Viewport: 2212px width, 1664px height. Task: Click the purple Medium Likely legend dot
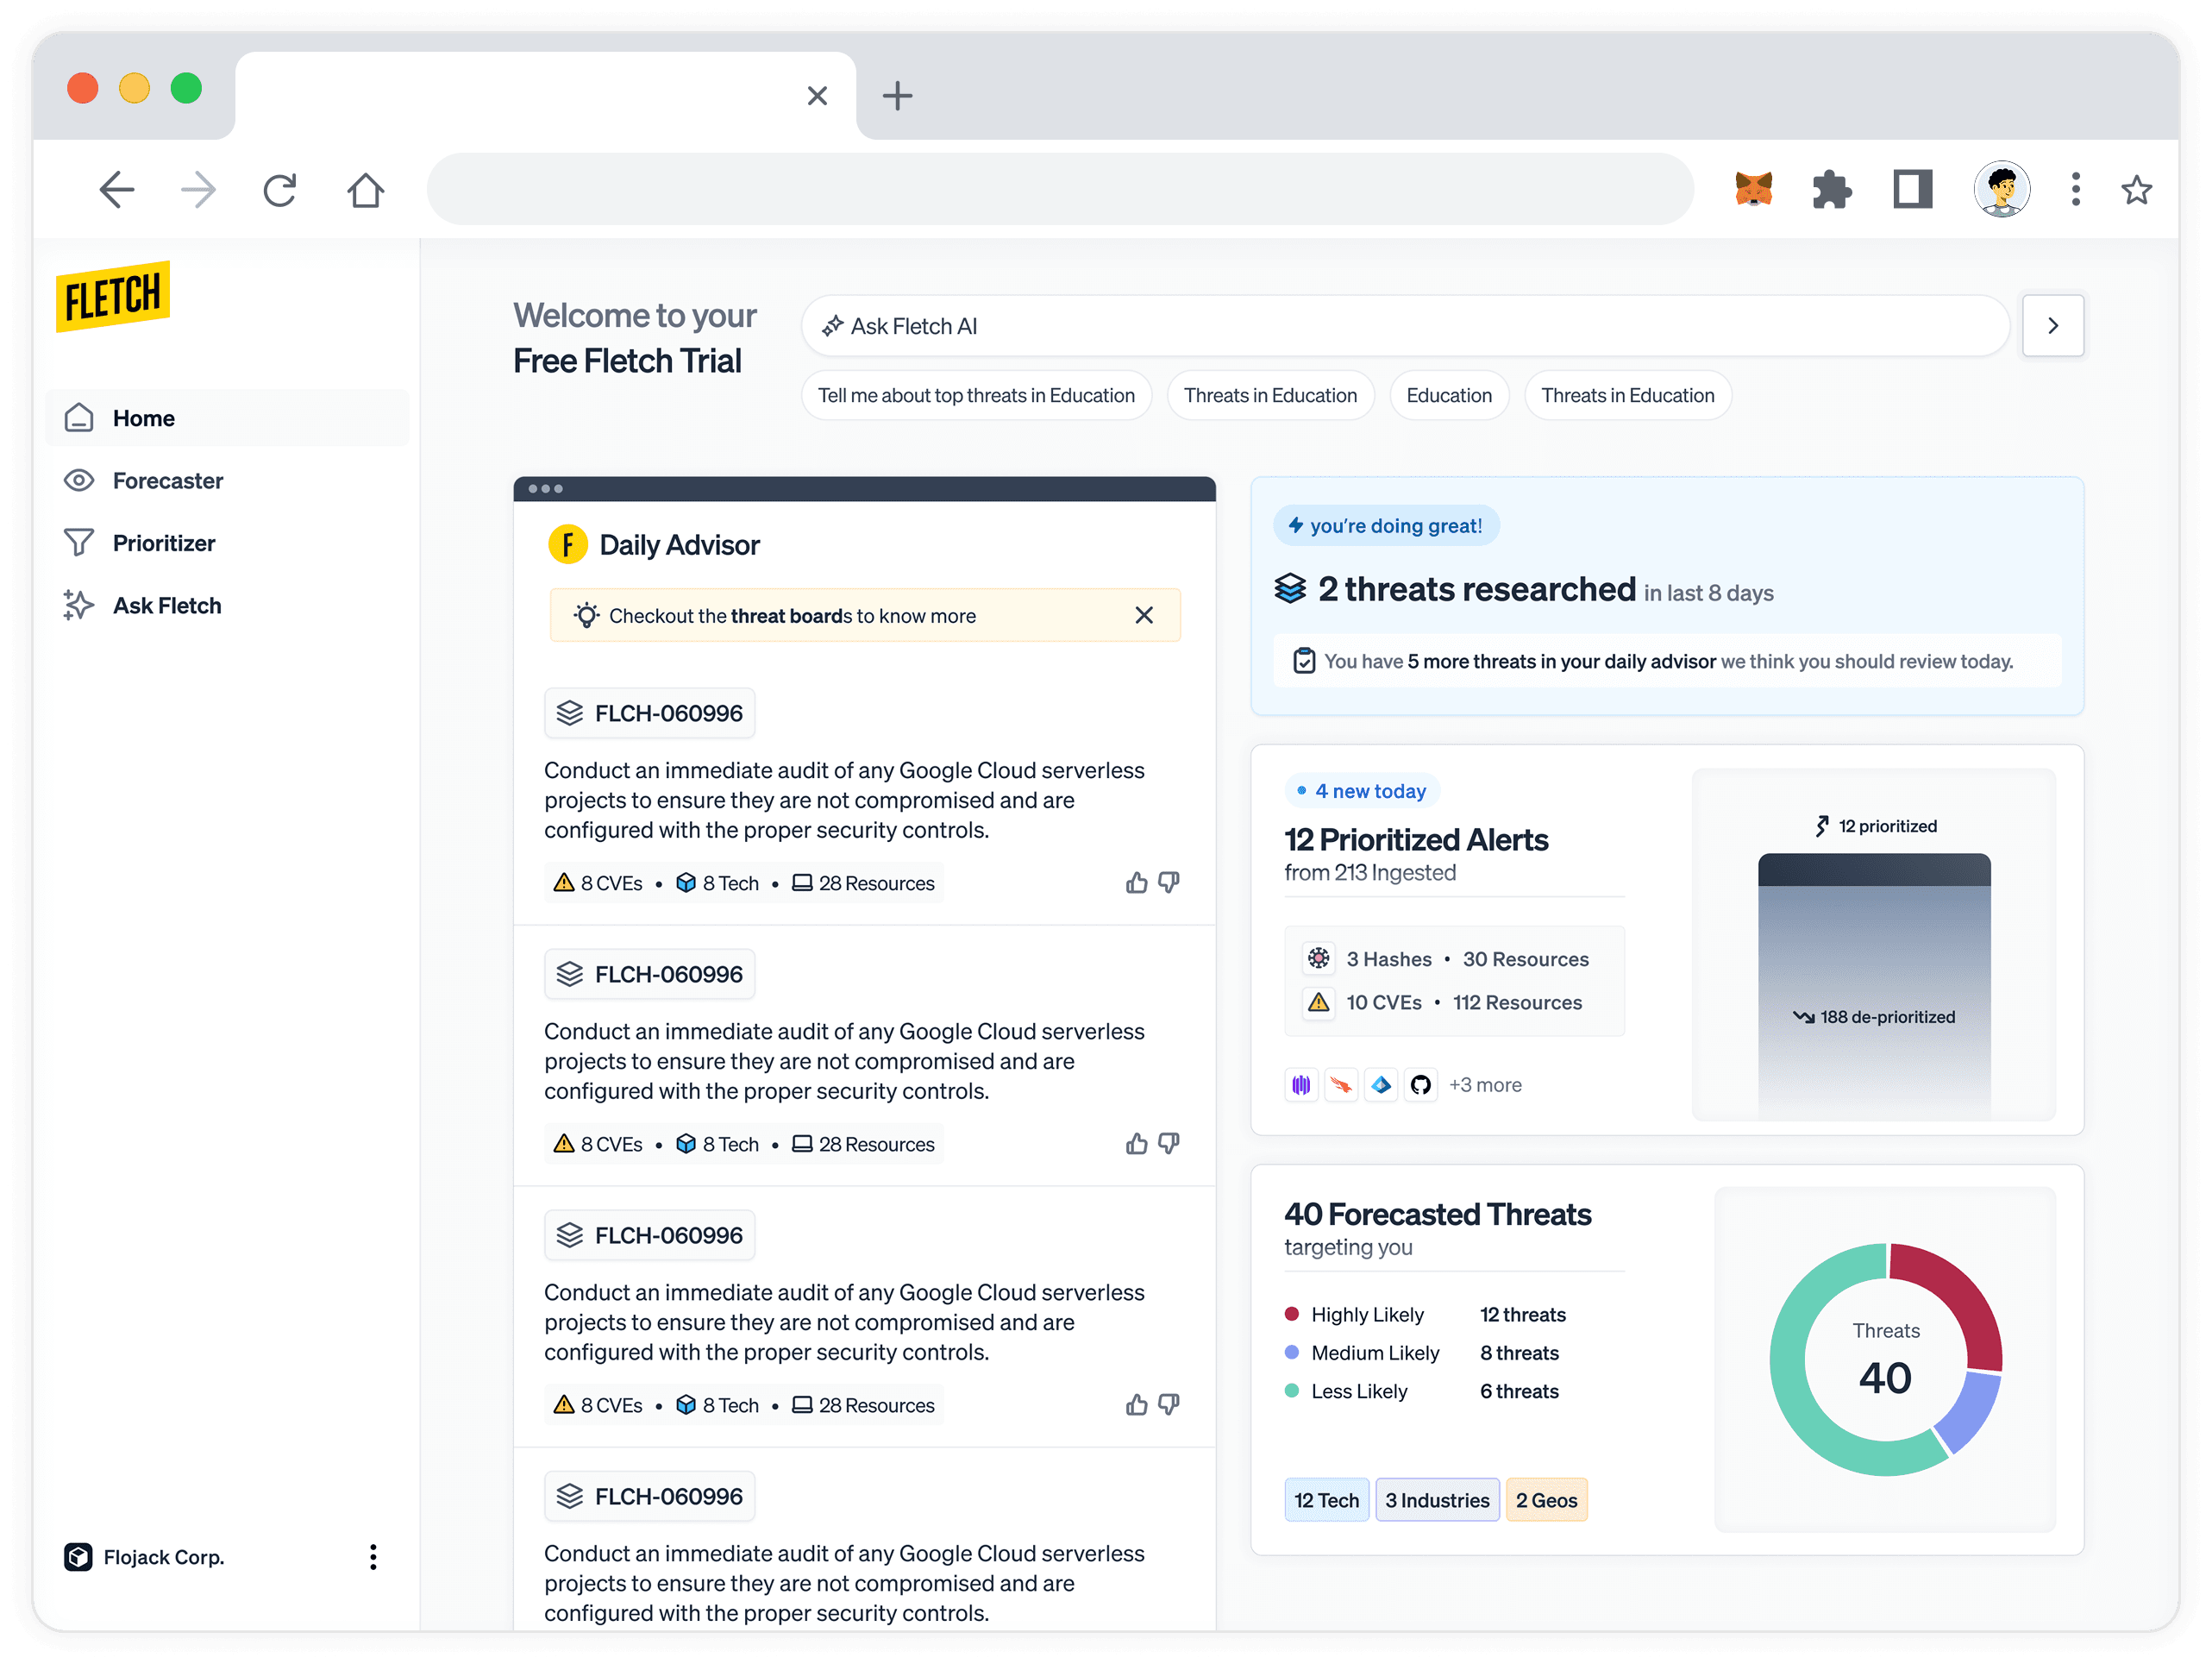(x=1292, y=1352)
